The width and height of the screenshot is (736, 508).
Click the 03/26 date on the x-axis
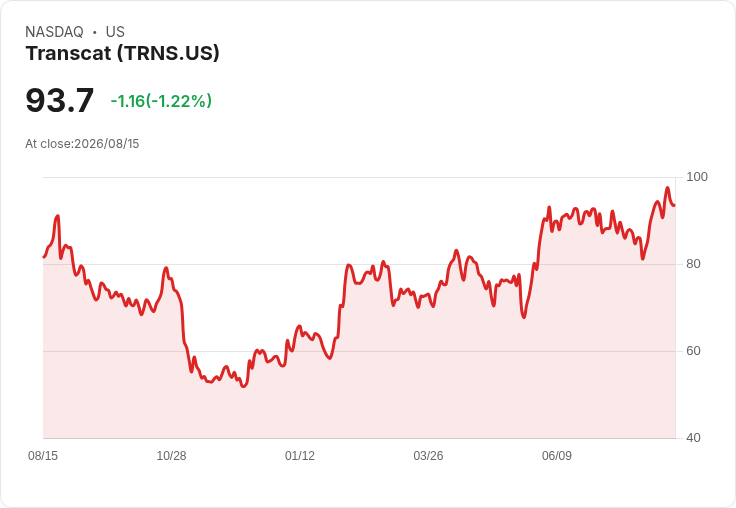click(428, 455)
